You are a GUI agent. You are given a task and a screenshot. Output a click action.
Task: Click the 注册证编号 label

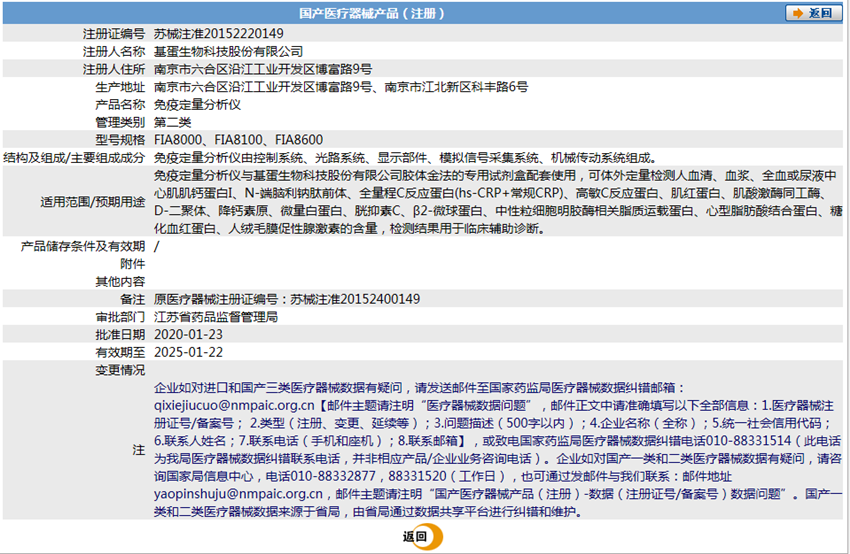(x=114, y=34)
